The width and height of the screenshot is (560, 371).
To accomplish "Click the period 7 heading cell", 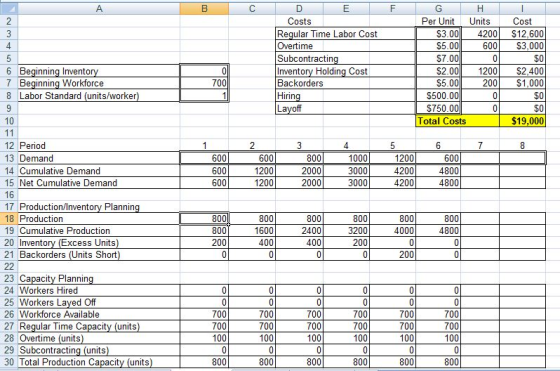I will point(480,146).
